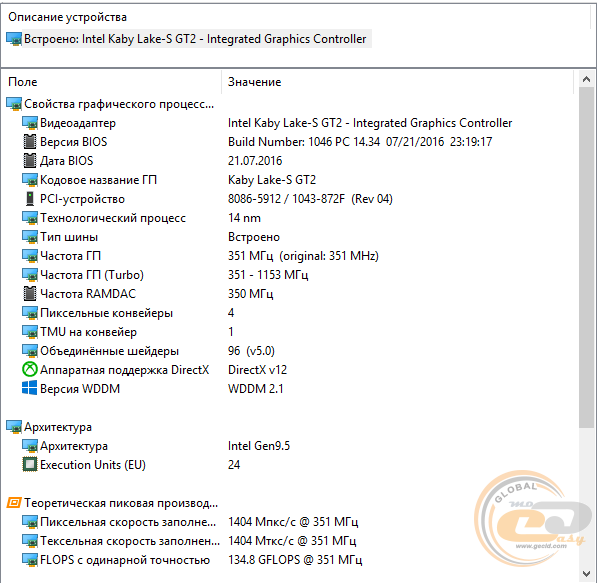
Task: Click the Частота ГП (Turbo) icon
Action: pyautogui.click(x=30, y=275)
